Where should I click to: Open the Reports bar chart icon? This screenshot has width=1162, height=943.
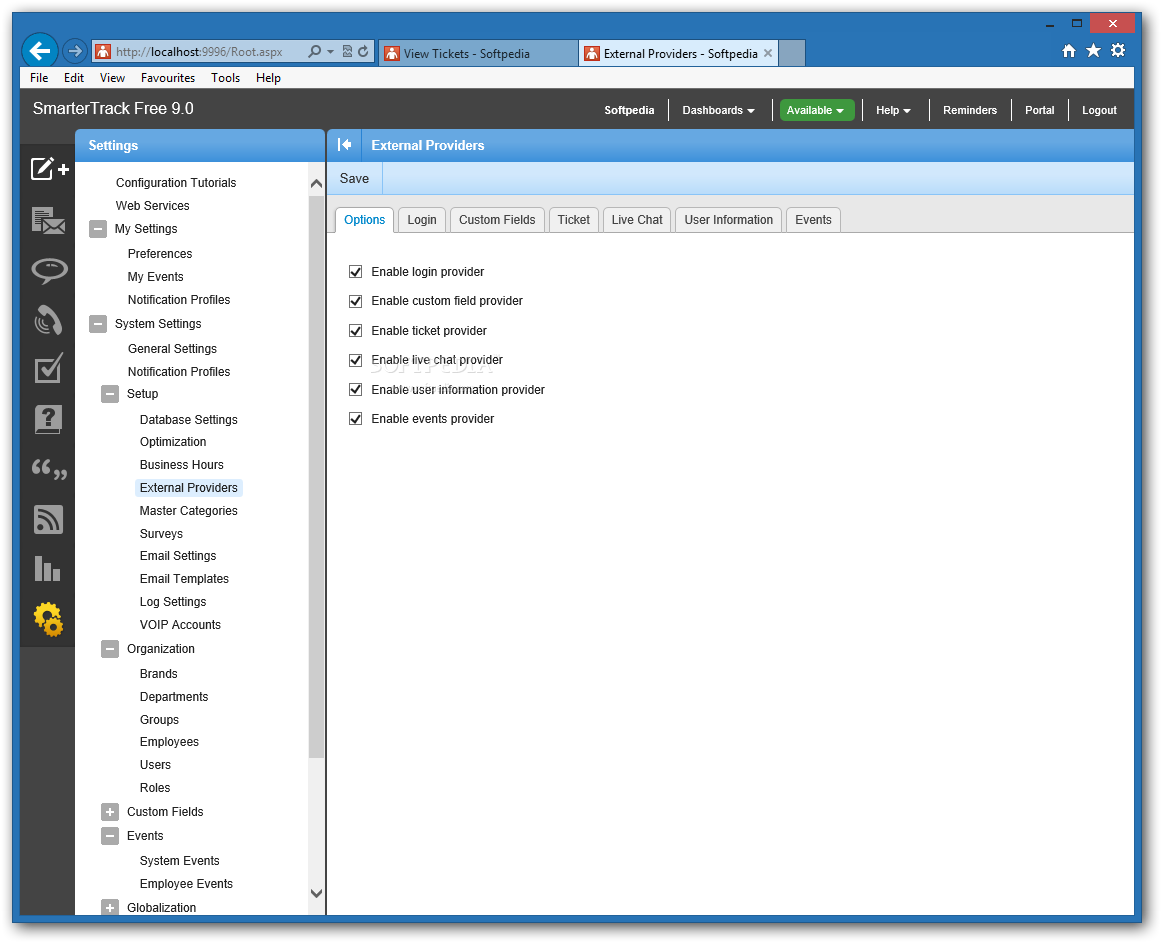point(47,569)
